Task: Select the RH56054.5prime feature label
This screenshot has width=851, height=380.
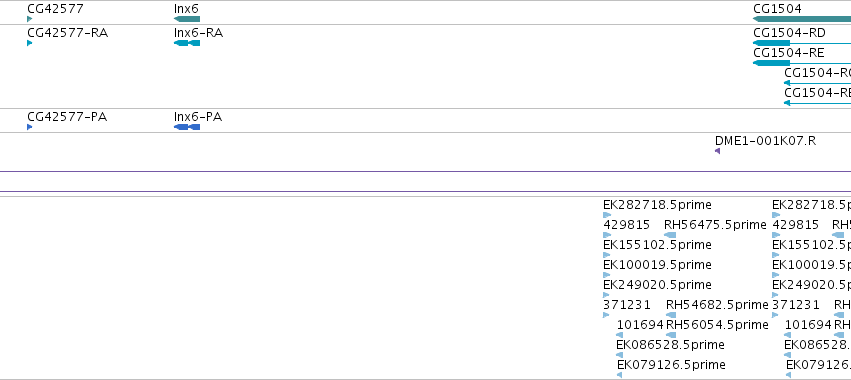Action: 717,325
